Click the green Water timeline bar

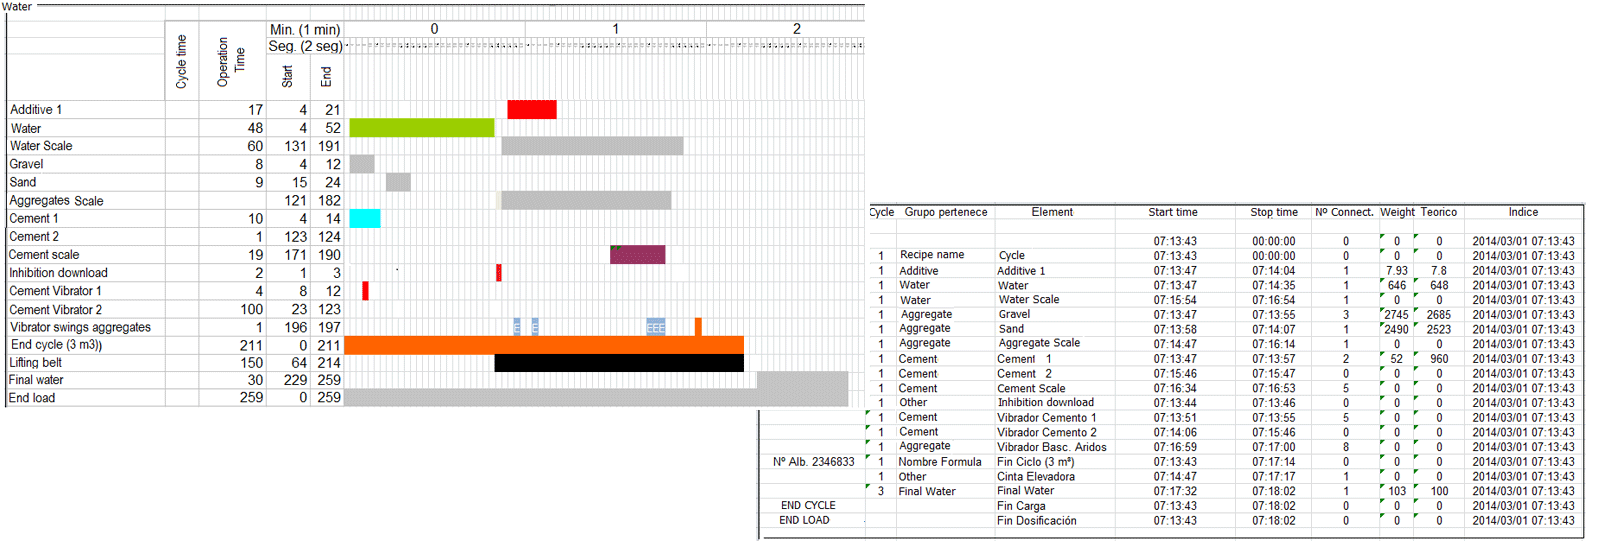(x=422, y=128)
